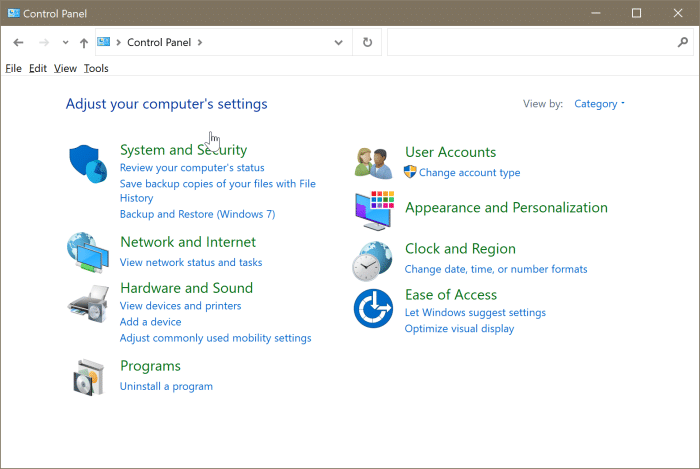Open the Ease of Access blue circle icon
The width and height of the screenshot is (700, 469).
coord(373,308)
